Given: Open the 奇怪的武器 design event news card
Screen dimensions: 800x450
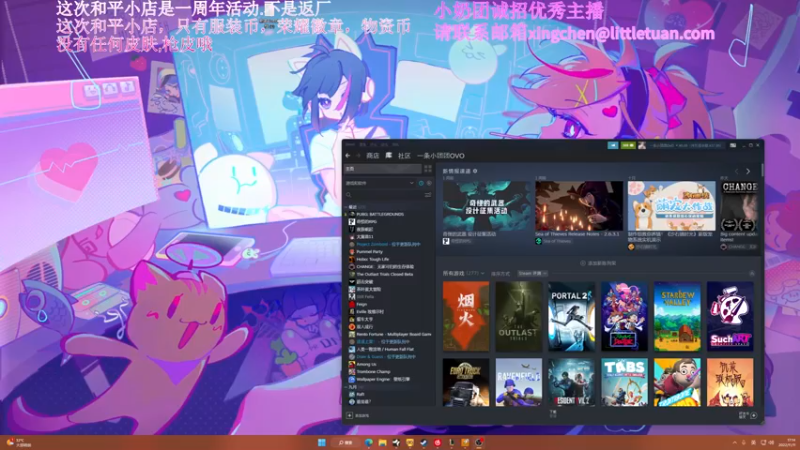Looking at the screenshot, I should click(x=487, y=206).
